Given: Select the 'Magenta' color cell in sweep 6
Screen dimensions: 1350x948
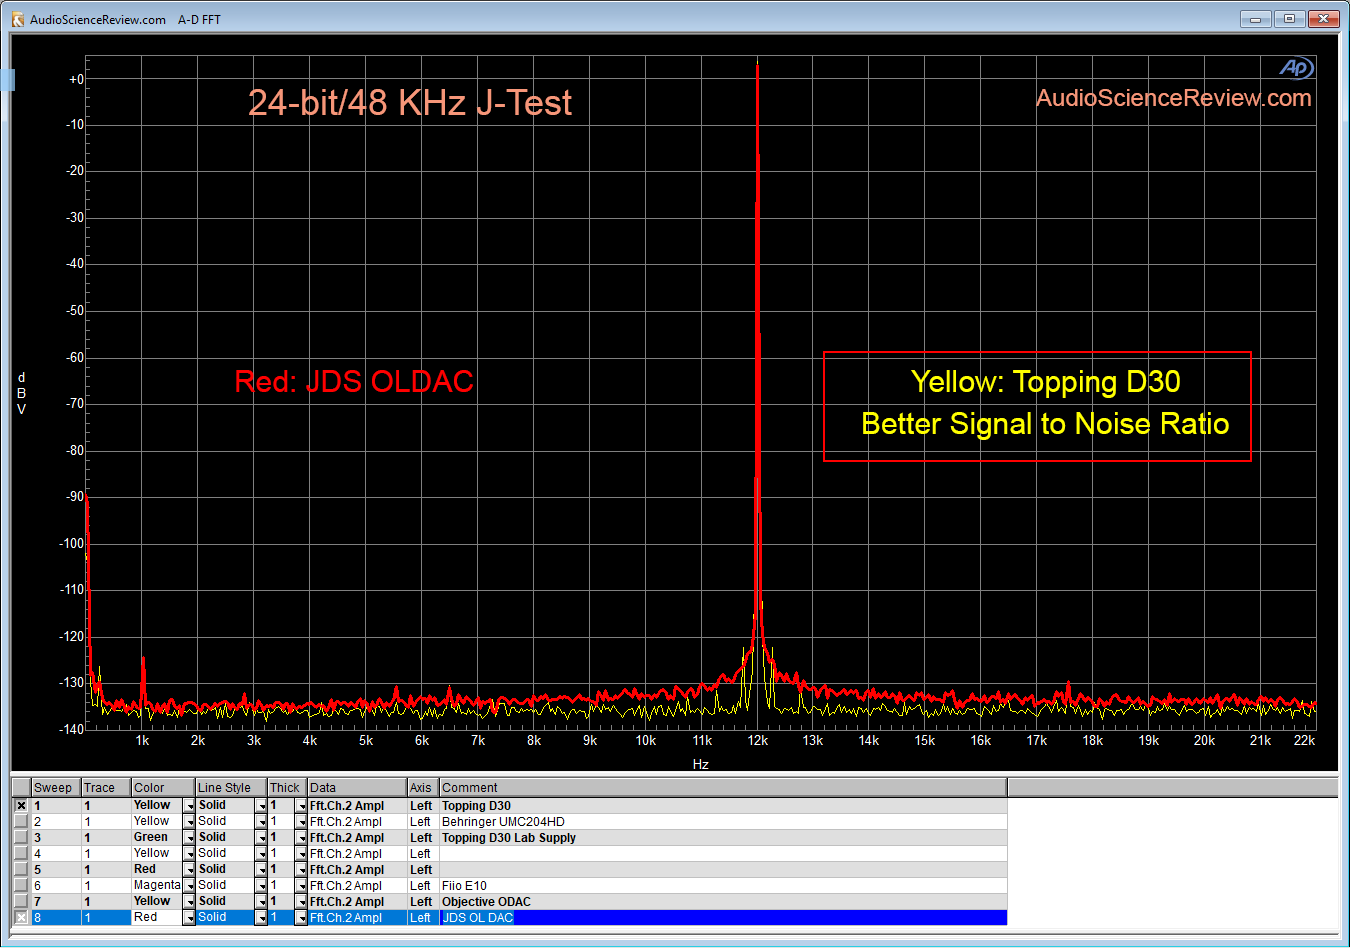Looking at the screenshot, I should coord(157,885).
